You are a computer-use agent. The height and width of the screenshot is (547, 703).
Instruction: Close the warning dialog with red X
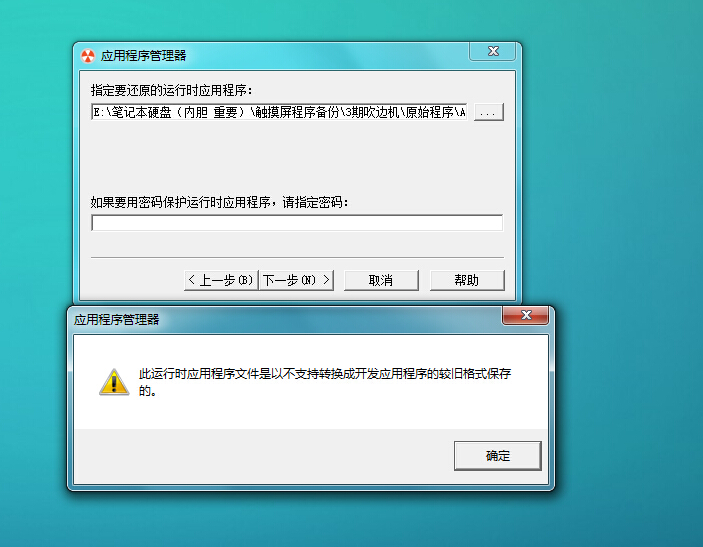click(x=525, y=315)
